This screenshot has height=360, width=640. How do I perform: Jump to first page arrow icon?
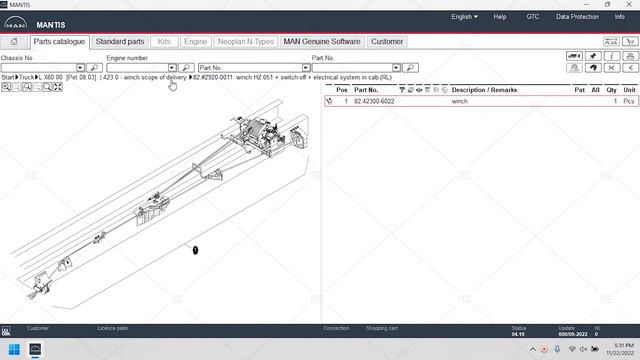pyautogui.click(x=611, y=68)
